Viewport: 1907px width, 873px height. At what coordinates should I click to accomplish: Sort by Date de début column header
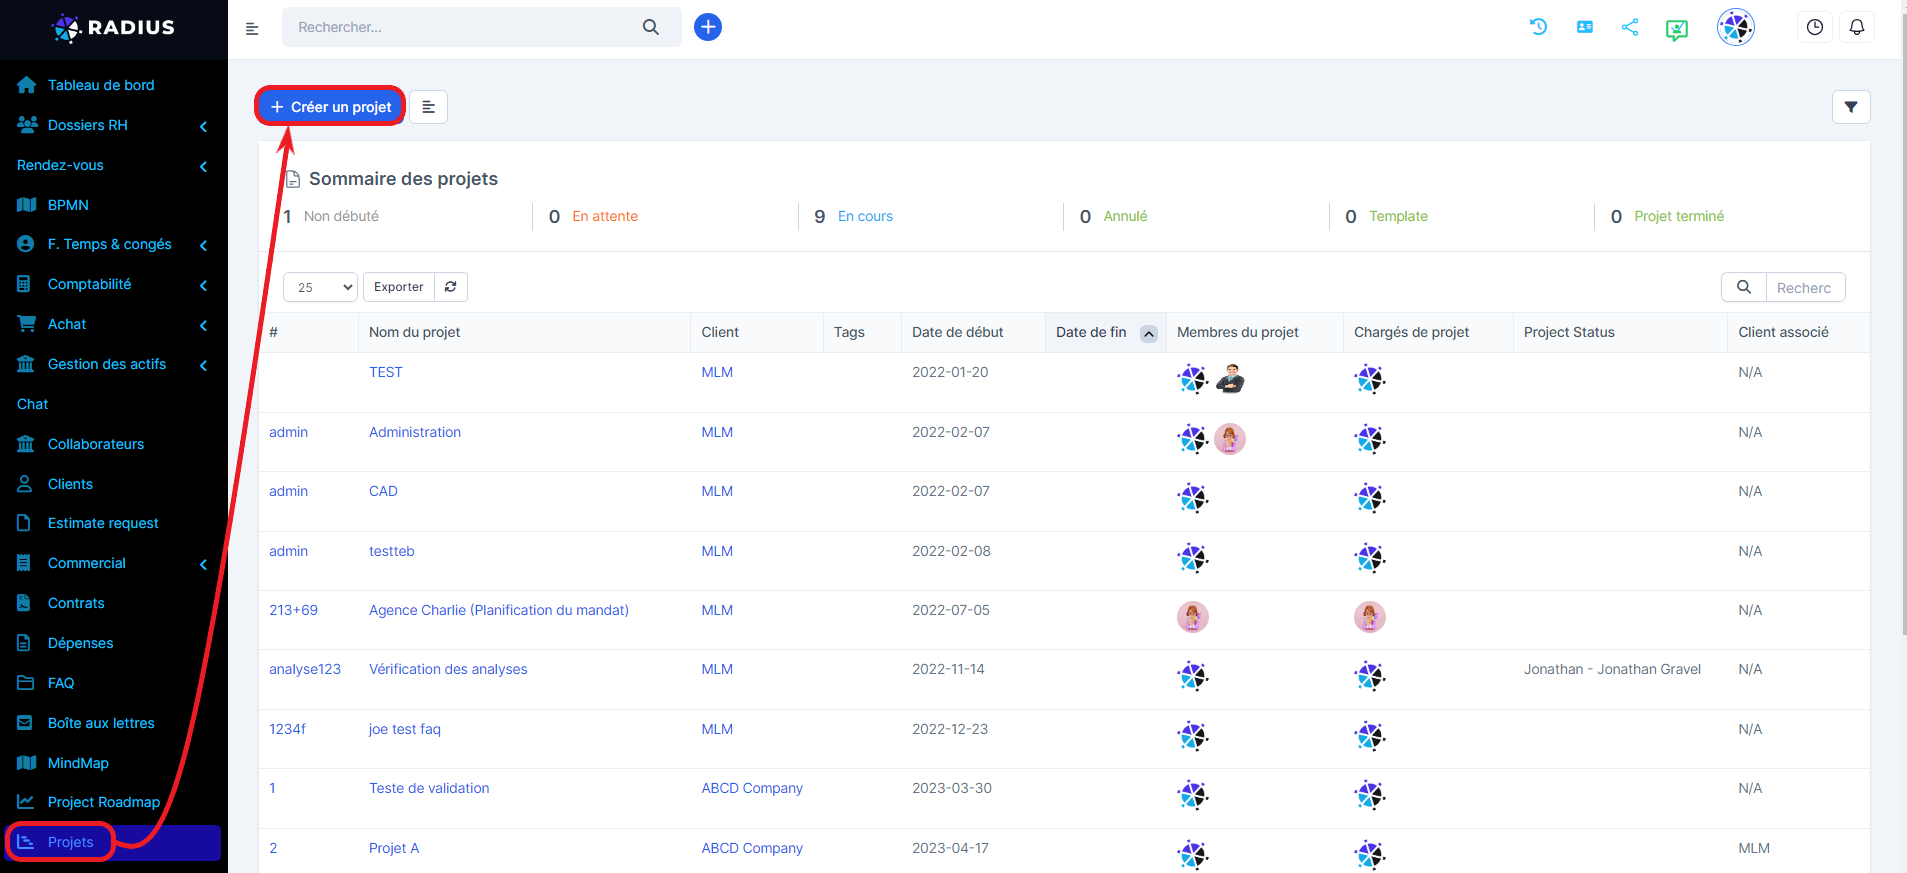pos(957,332)
